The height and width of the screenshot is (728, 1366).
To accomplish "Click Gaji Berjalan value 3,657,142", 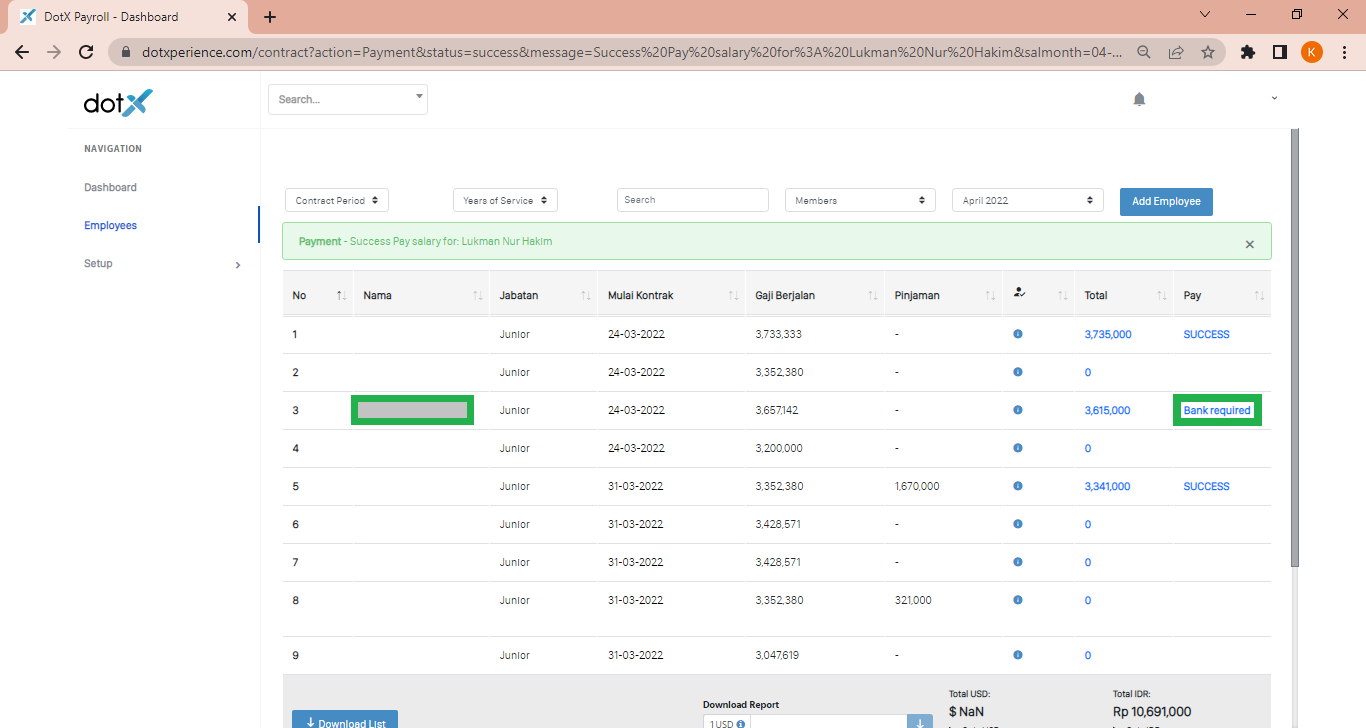I will pyautogui.click(x=777, y=410).
